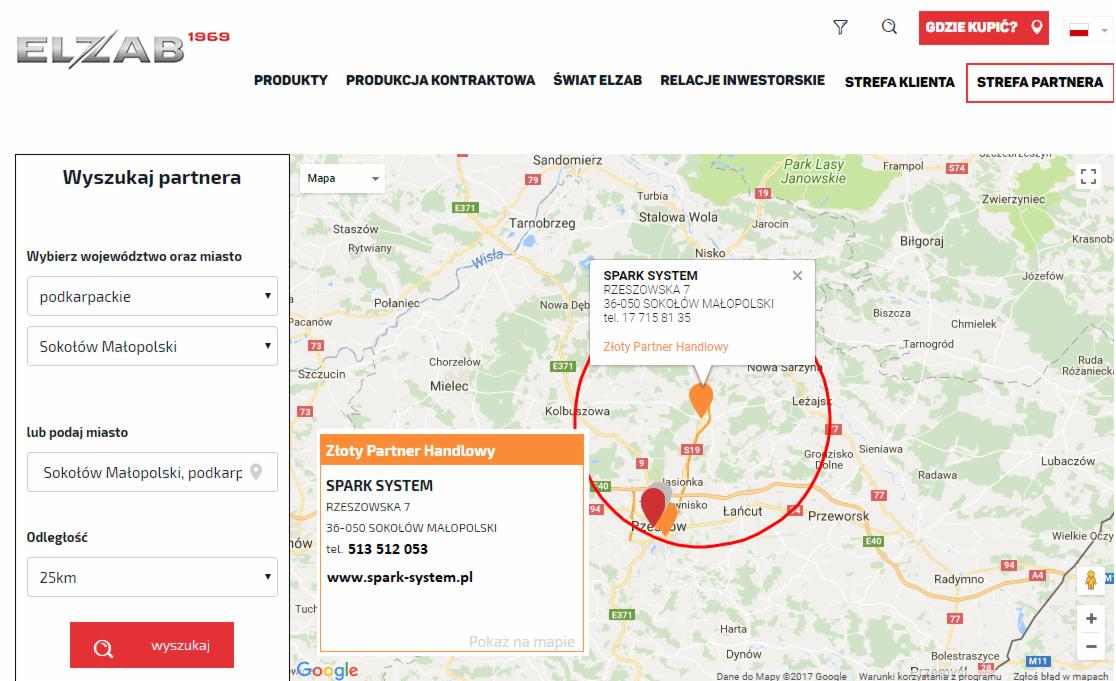Open the Mapa map type selector

click(340, 177)
